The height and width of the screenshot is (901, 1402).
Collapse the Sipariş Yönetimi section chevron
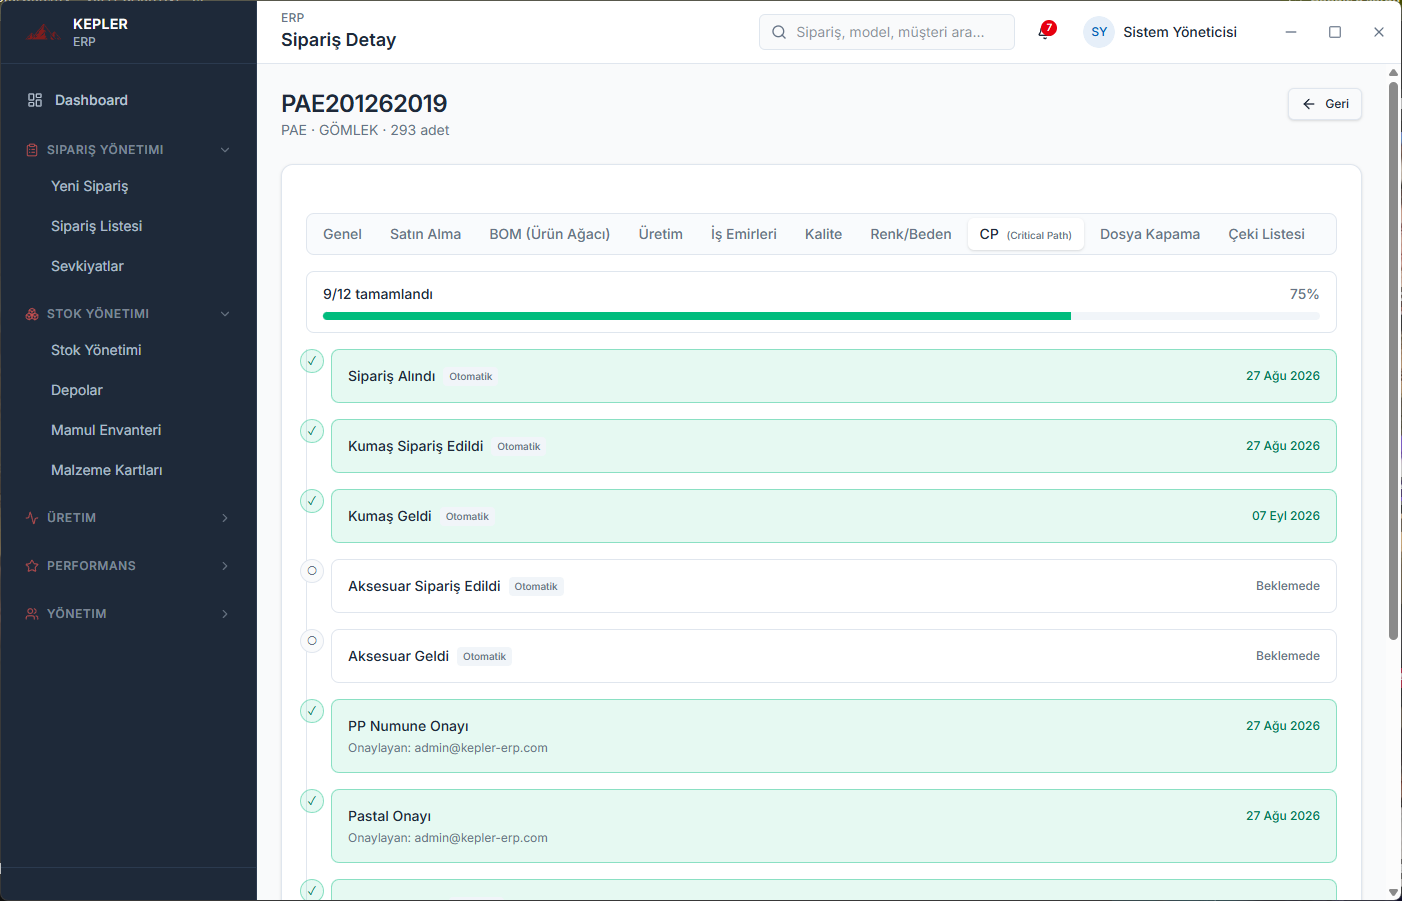pyautogui.click(x=225, y=150)
